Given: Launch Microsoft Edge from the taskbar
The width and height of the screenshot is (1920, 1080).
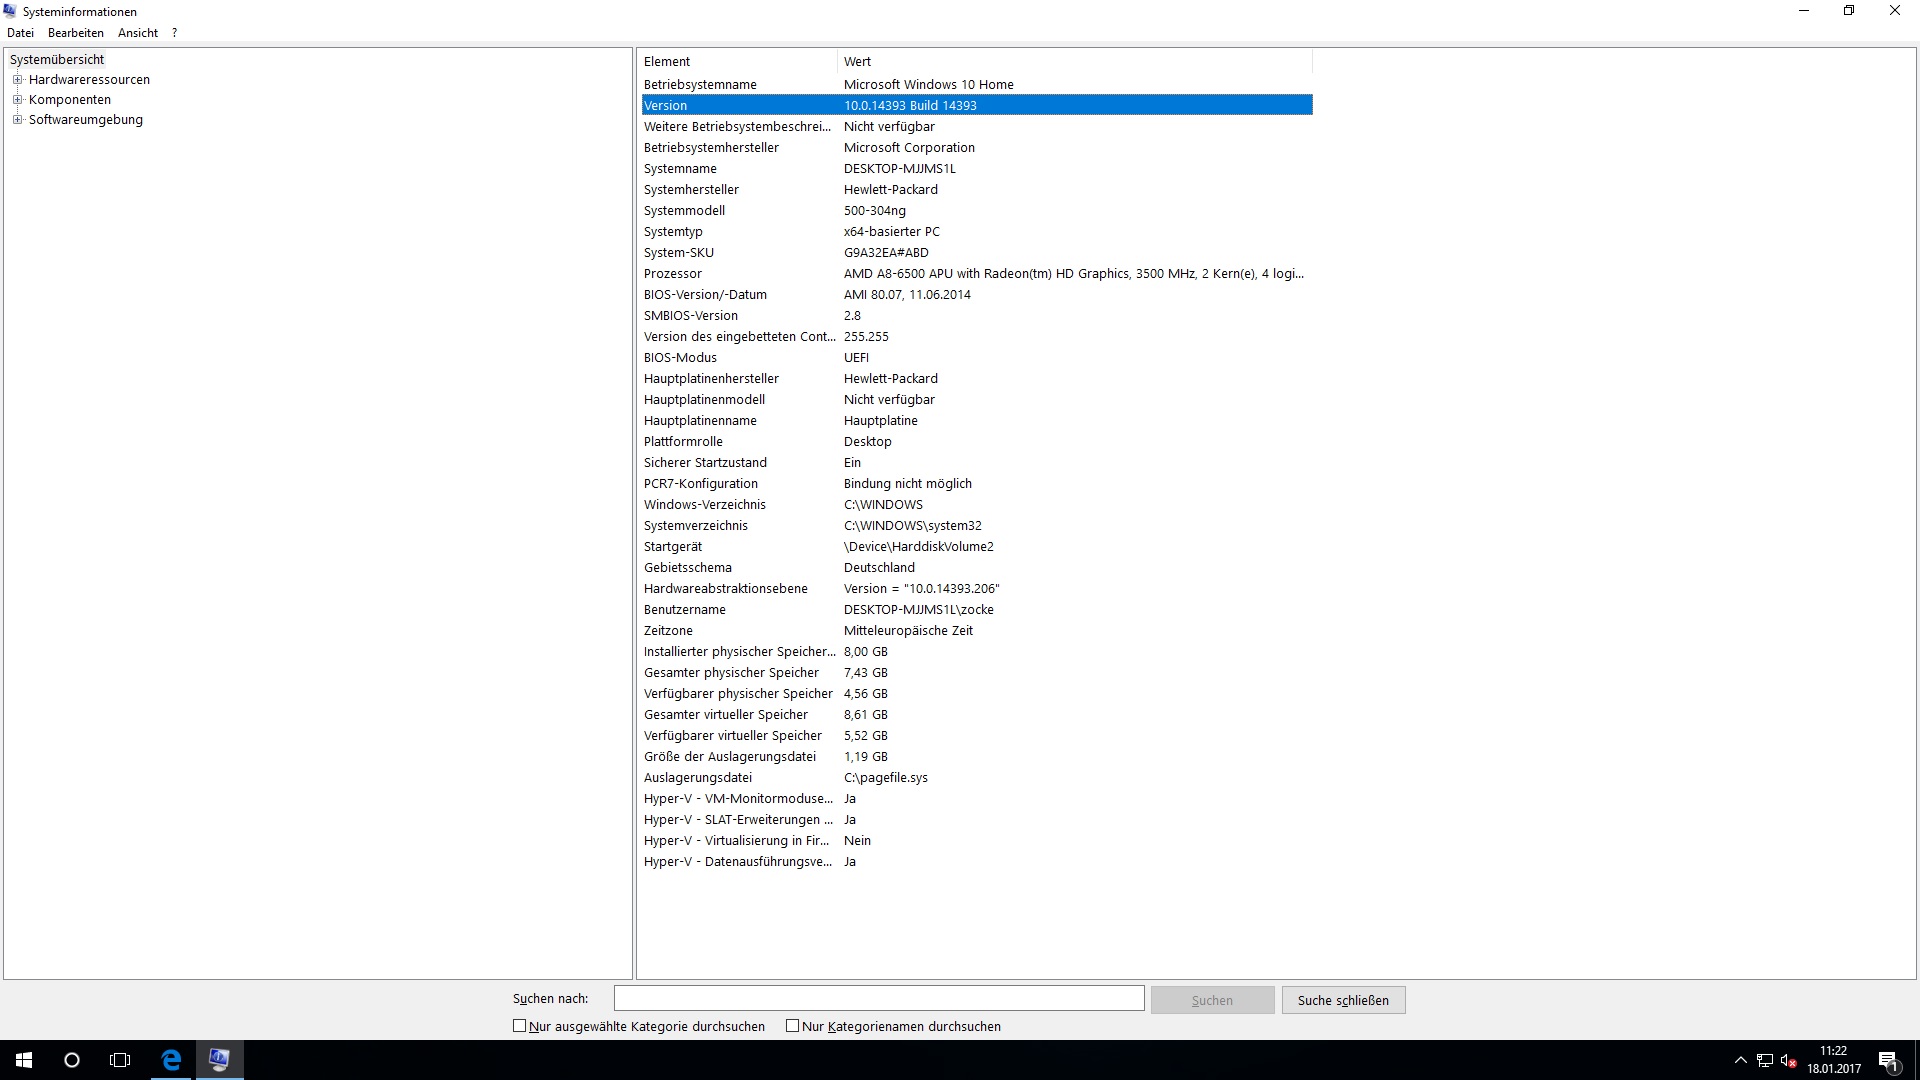Looking at the screenshot, I should (171, 1060).
